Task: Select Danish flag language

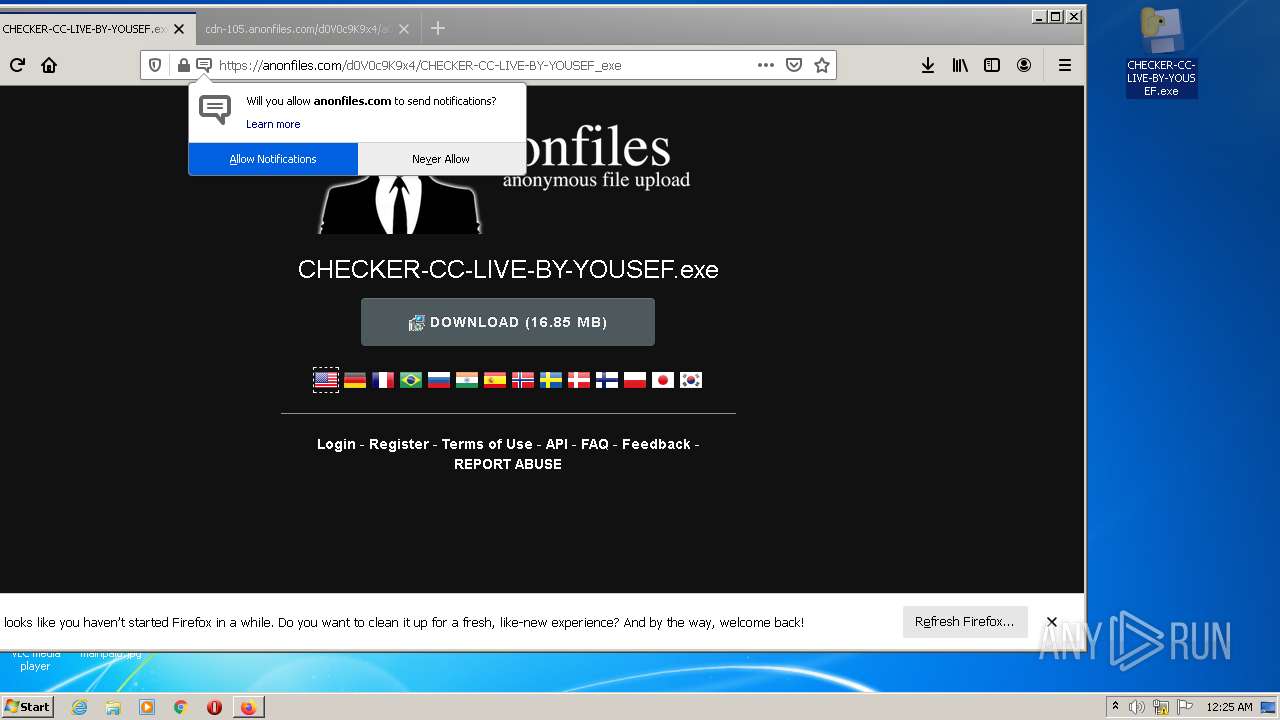Action: [x=579, y=380]
